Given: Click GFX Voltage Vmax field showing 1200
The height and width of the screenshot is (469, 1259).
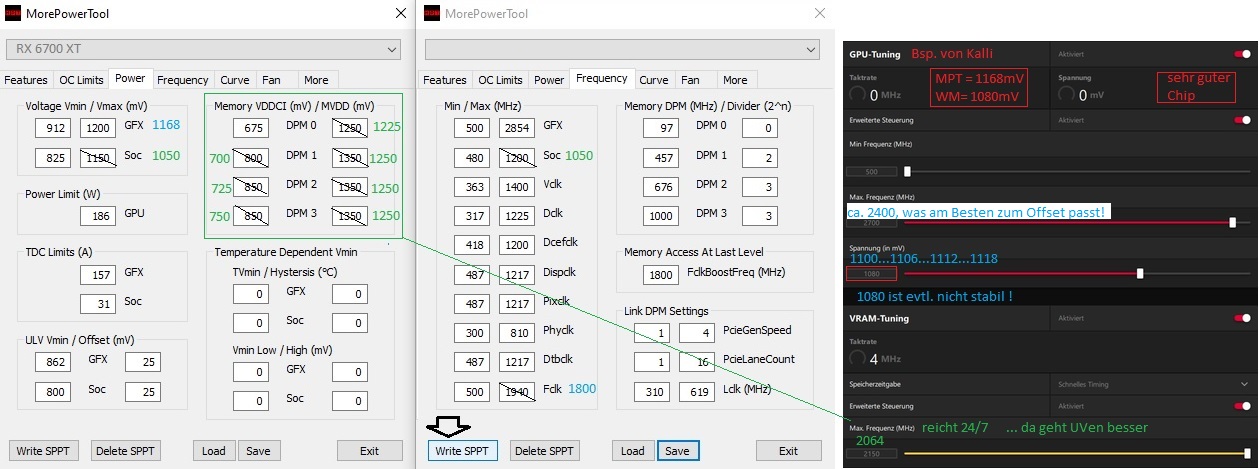Looking at the screenshot, I should point(98,128).
